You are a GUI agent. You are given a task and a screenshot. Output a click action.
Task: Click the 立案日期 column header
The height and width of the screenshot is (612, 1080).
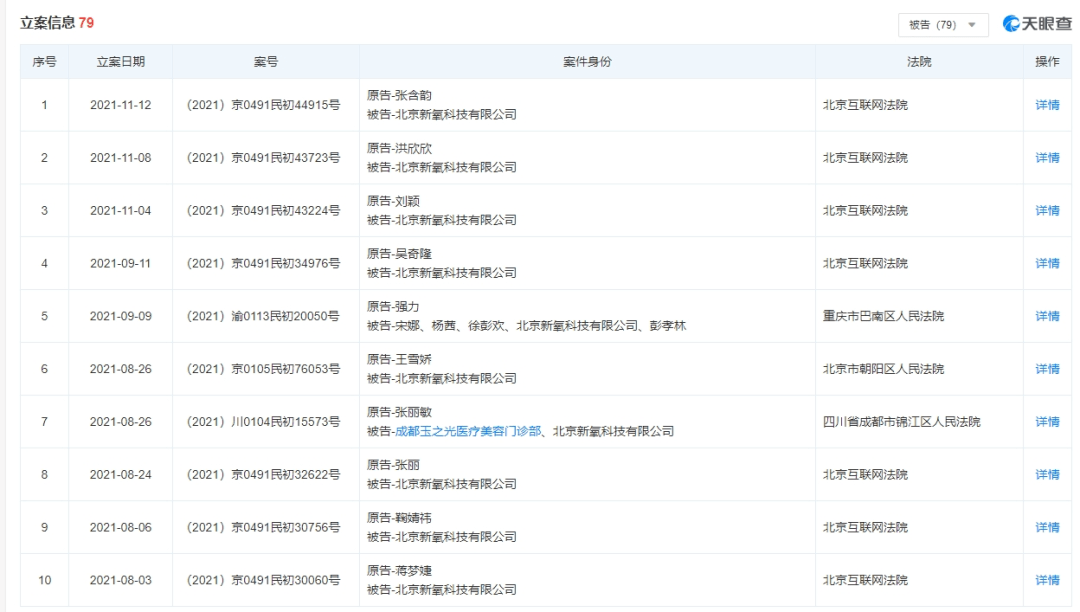[120, 62]
